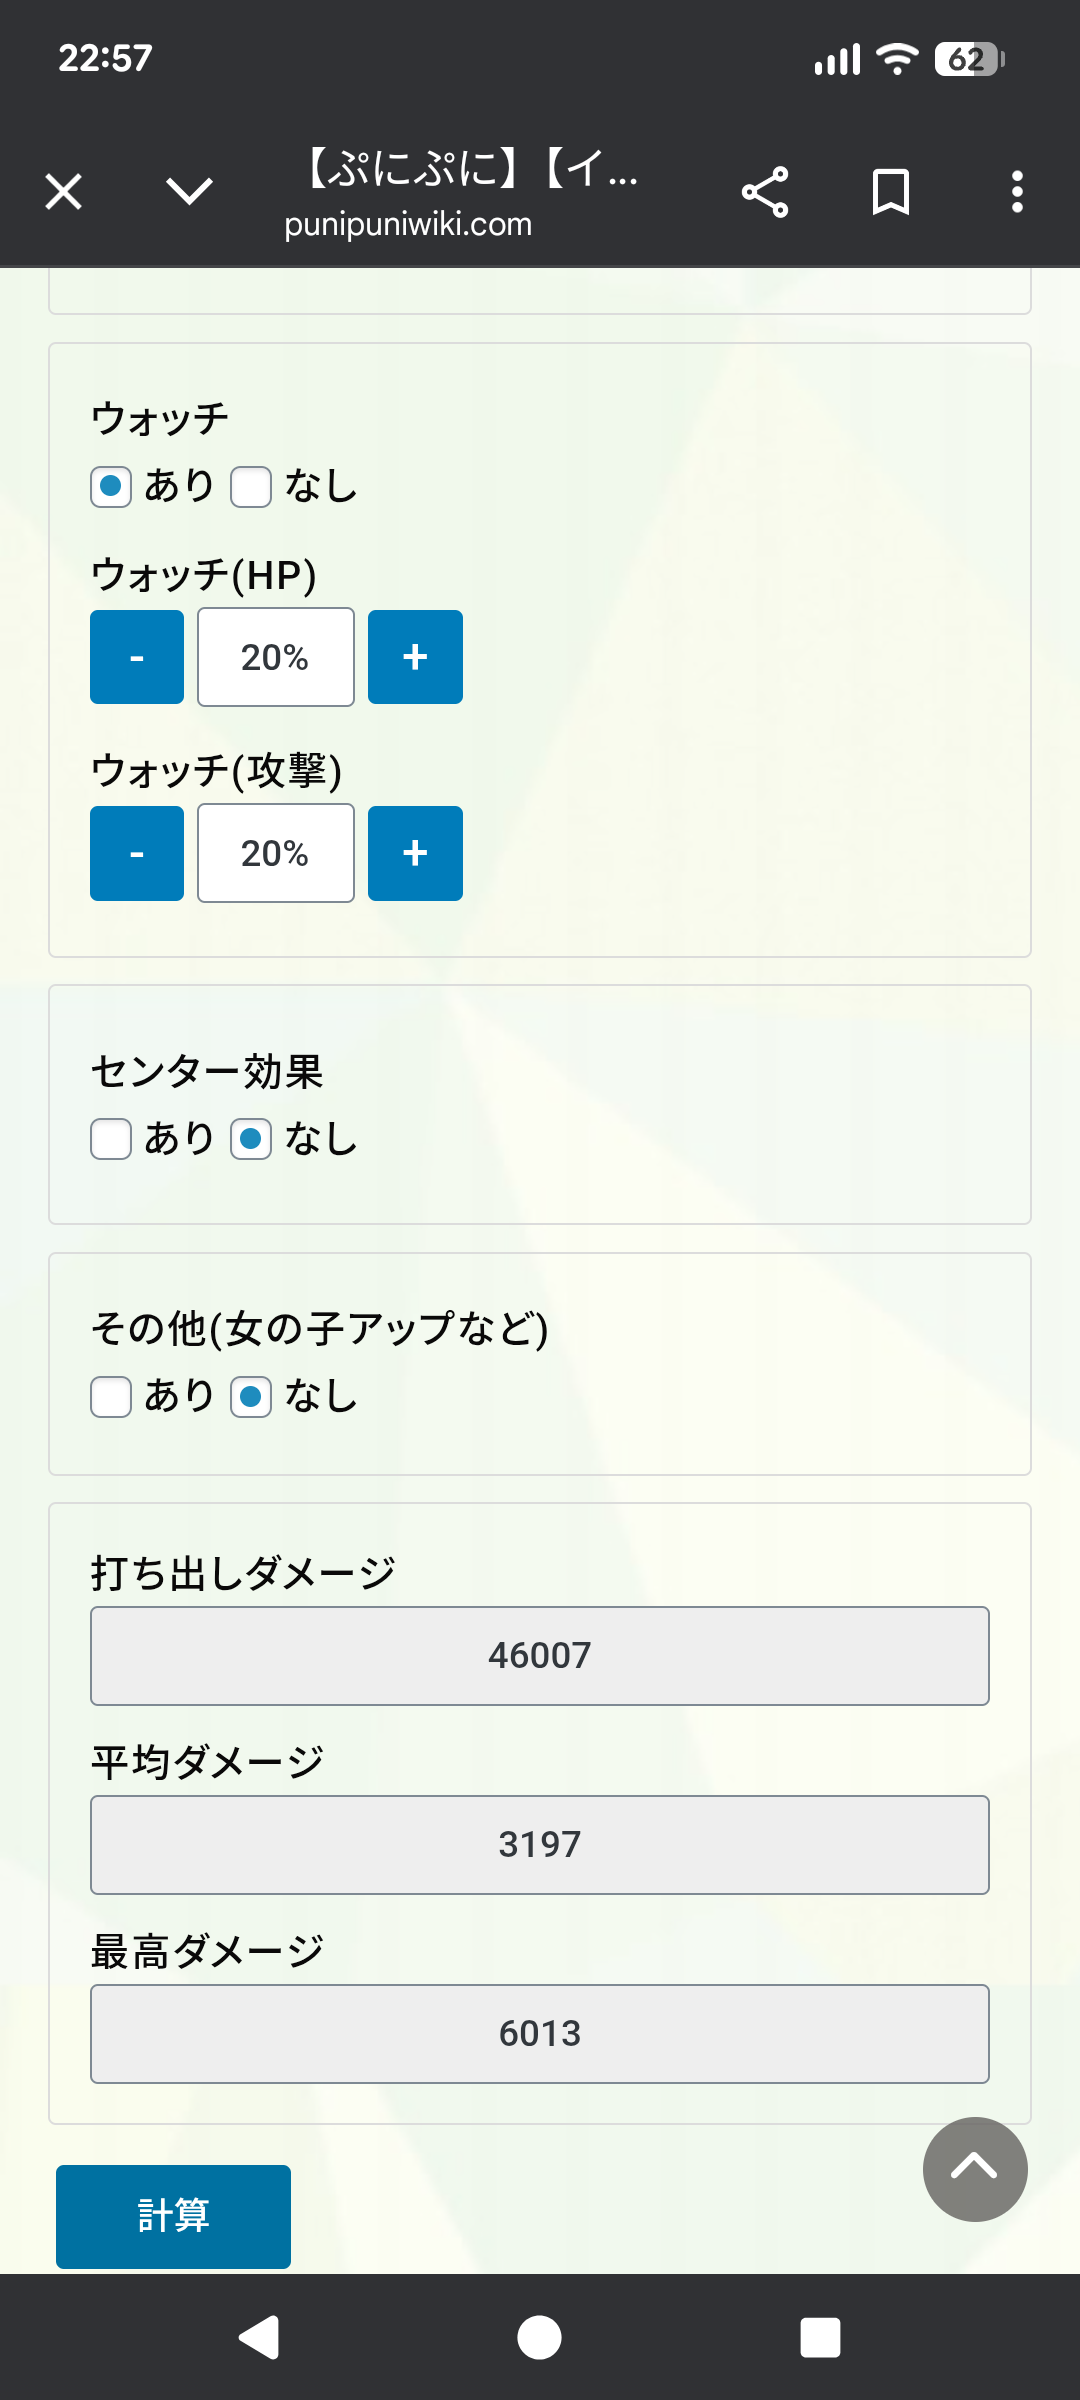
Task: Increase ウォッチ(攻撃) with plus button
Action: tap(415, 853)
